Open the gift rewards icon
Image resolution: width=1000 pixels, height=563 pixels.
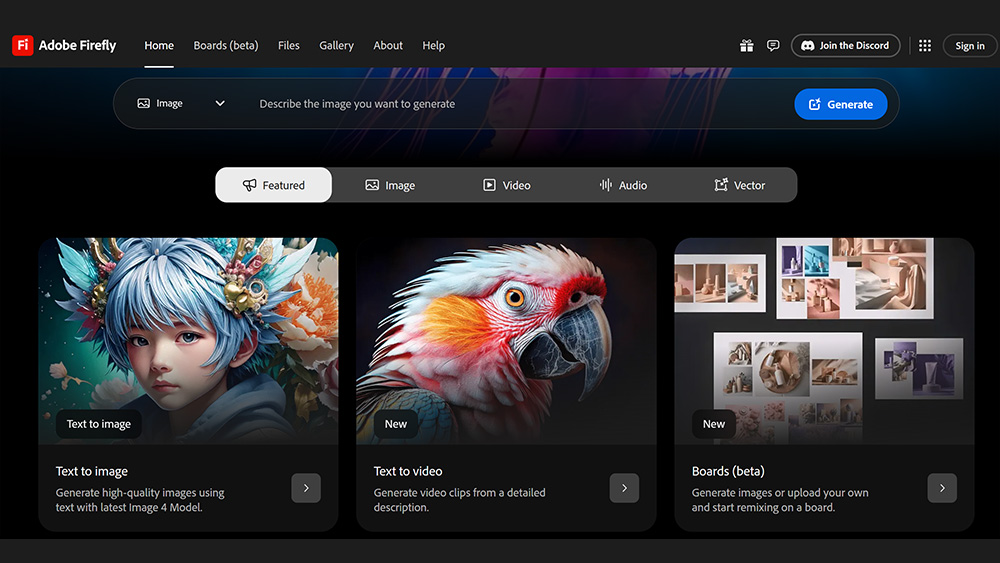(x=746, y=45)
